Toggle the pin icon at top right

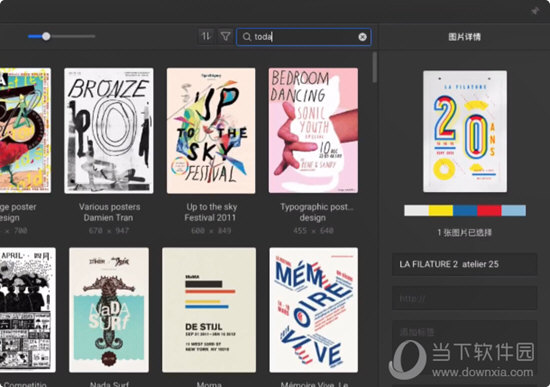535,11
